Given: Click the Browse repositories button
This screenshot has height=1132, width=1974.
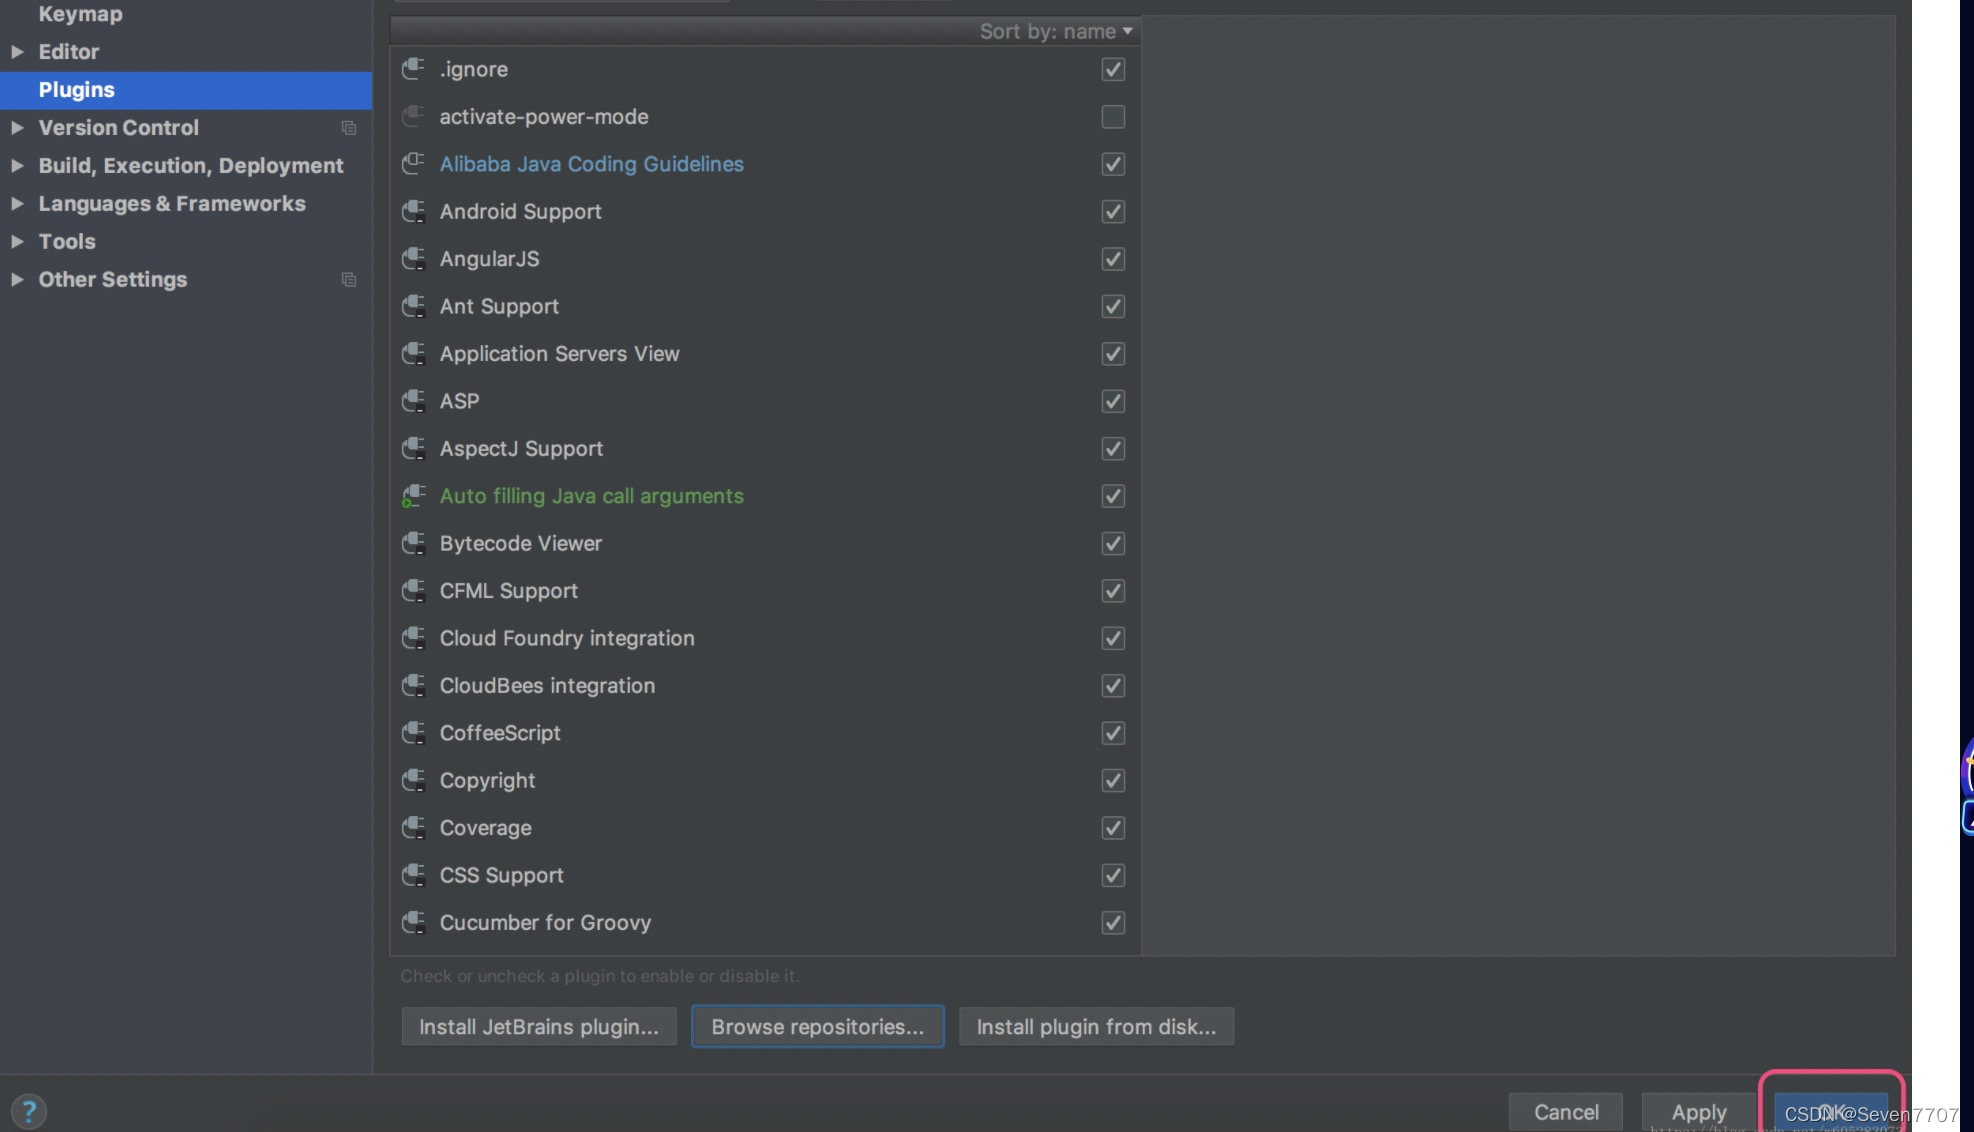Looking at the screenshot, I should pyautogui.click(x=817, y=1027).
